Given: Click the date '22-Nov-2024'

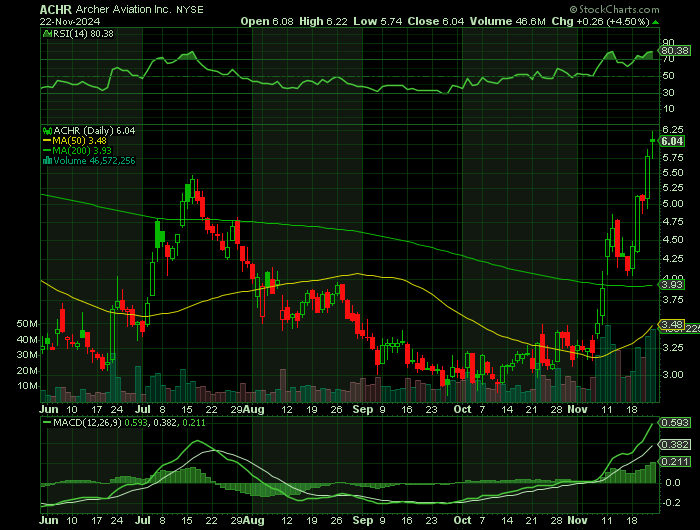Looking at the screenshot, I should (x=70, y=21).
